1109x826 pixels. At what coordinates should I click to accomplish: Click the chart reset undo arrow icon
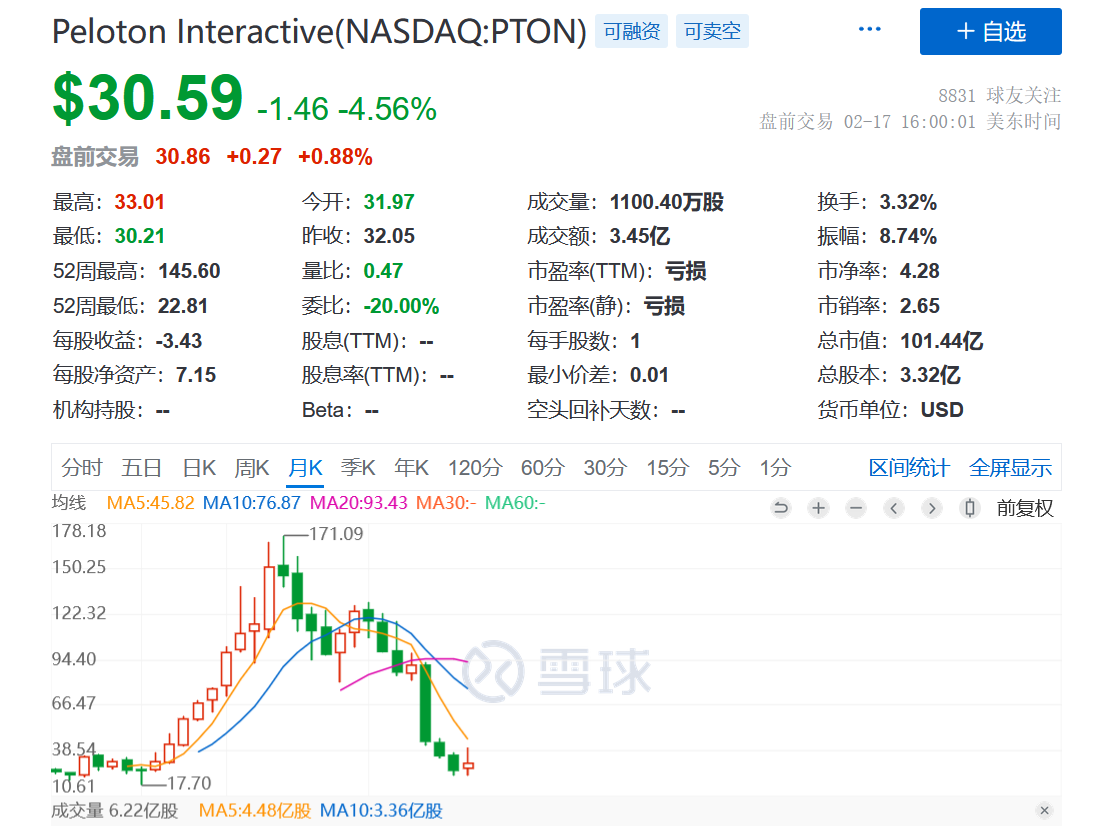tap(781, 508)
